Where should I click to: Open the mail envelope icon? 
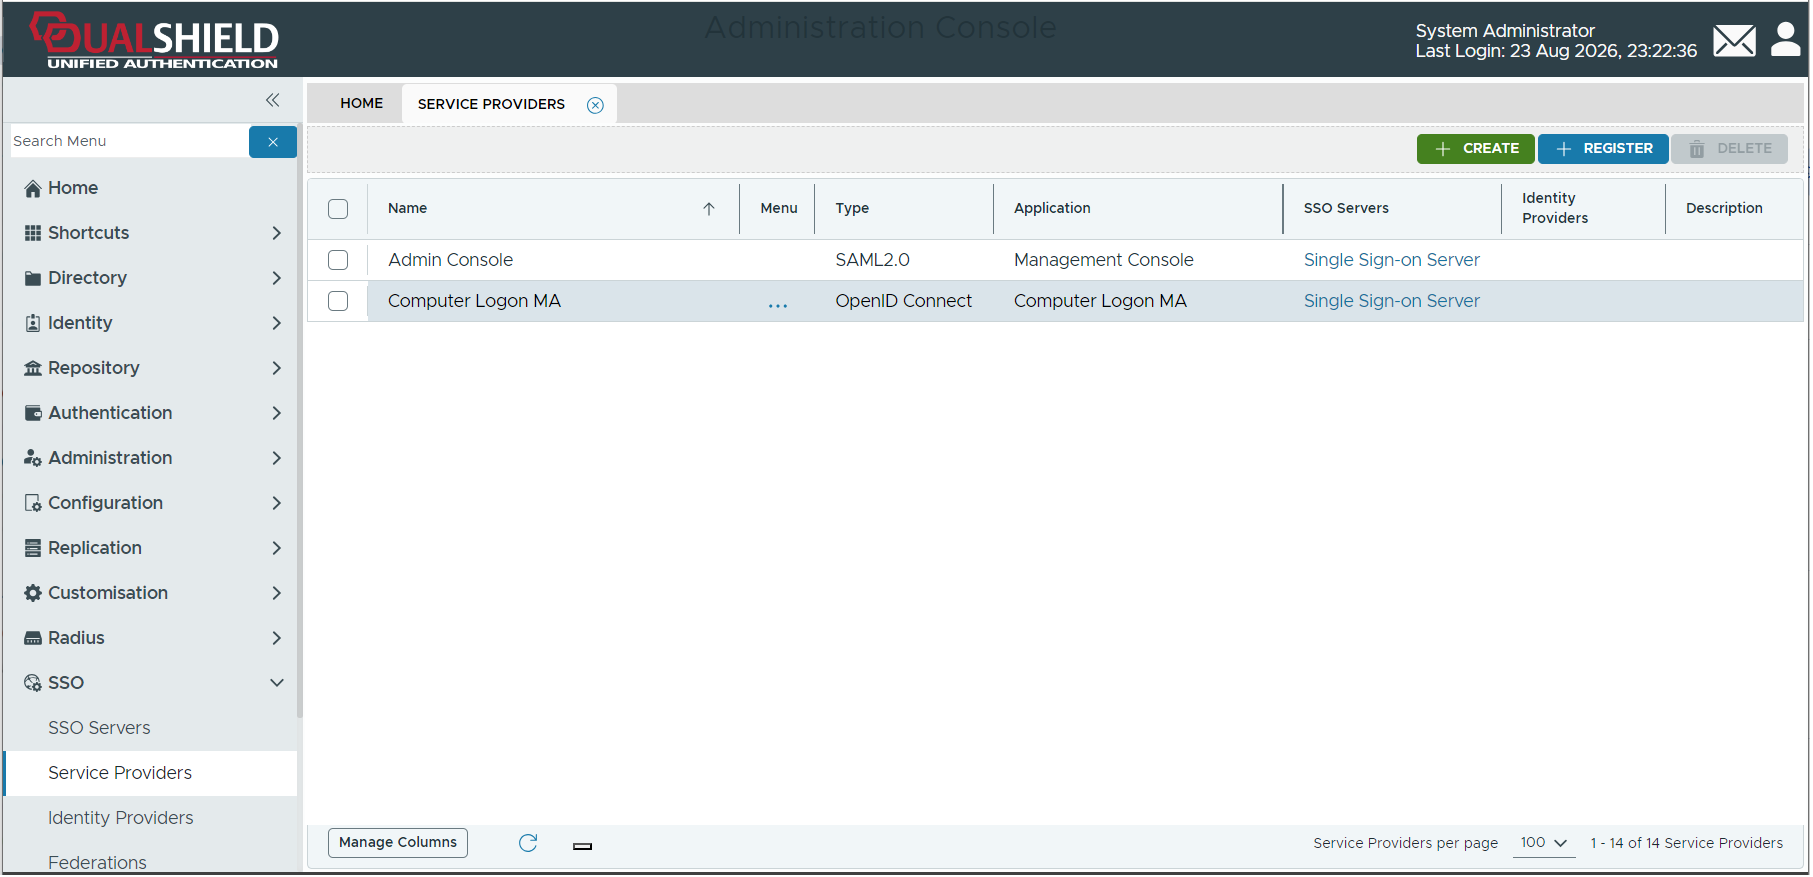pyautogui.click(x=1735, y=41)
